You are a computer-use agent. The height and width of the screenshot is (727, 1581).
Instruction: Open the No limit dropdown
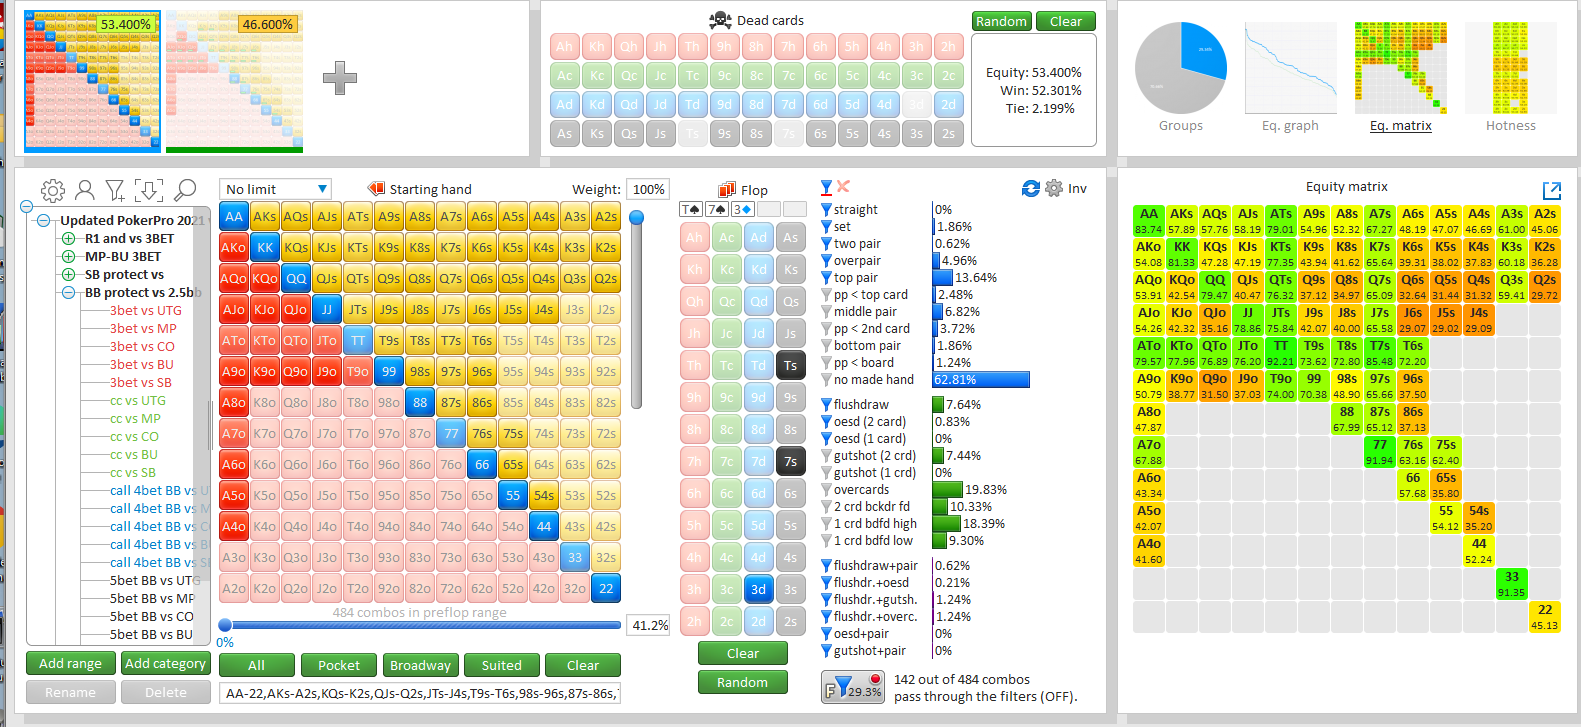[276, 189]
